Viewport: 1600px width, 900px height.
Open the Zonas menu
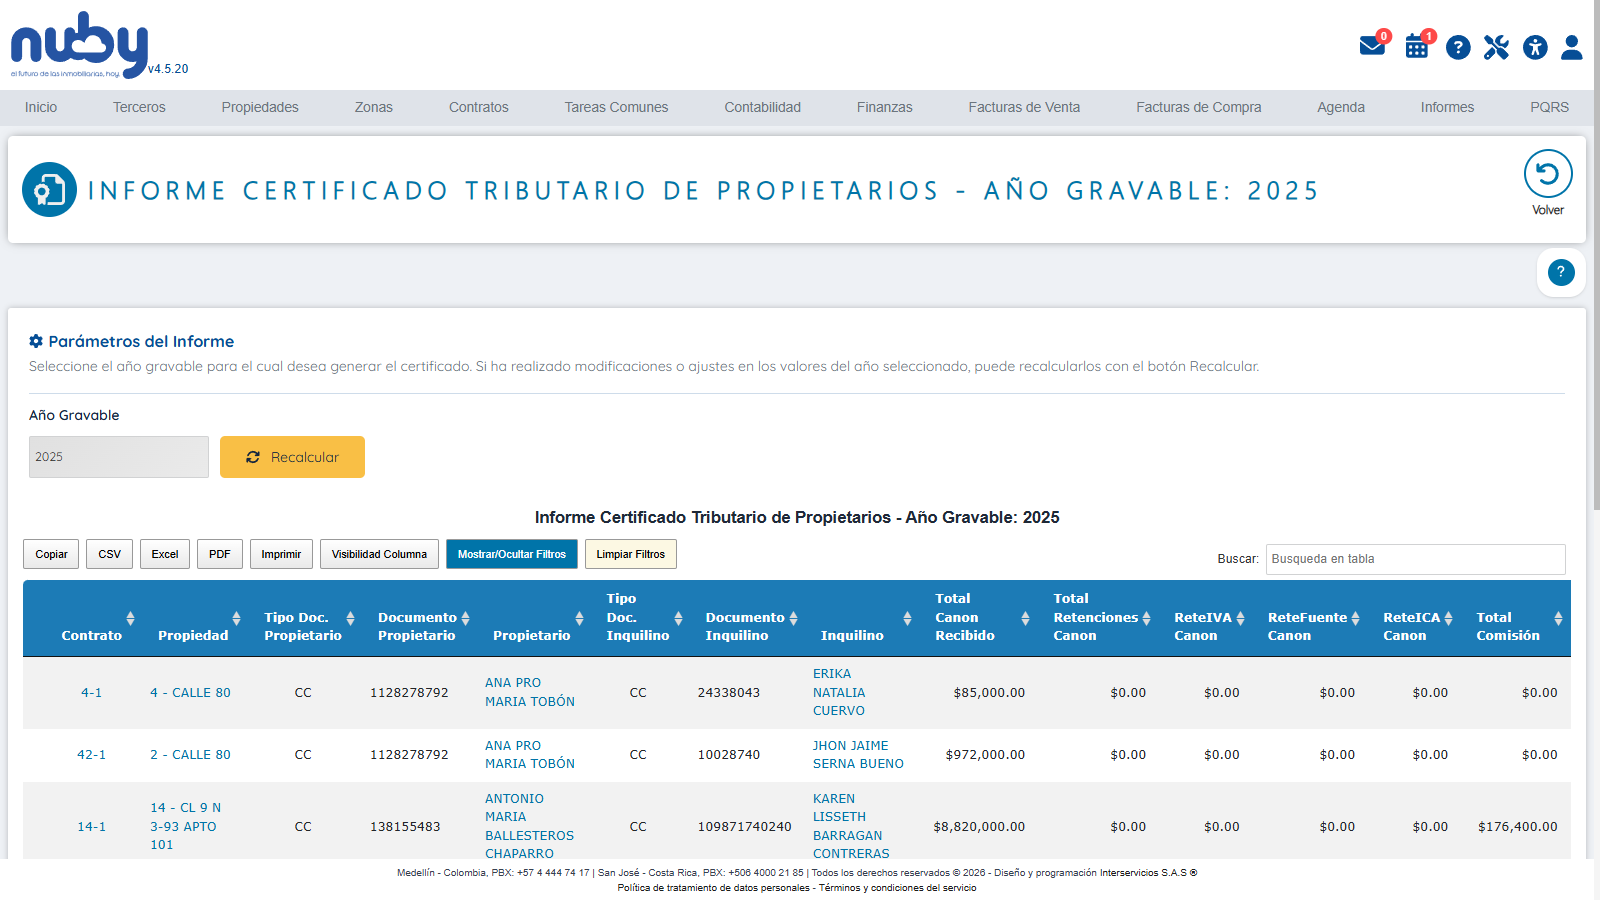pyautogui.click(x=374, y=107)
